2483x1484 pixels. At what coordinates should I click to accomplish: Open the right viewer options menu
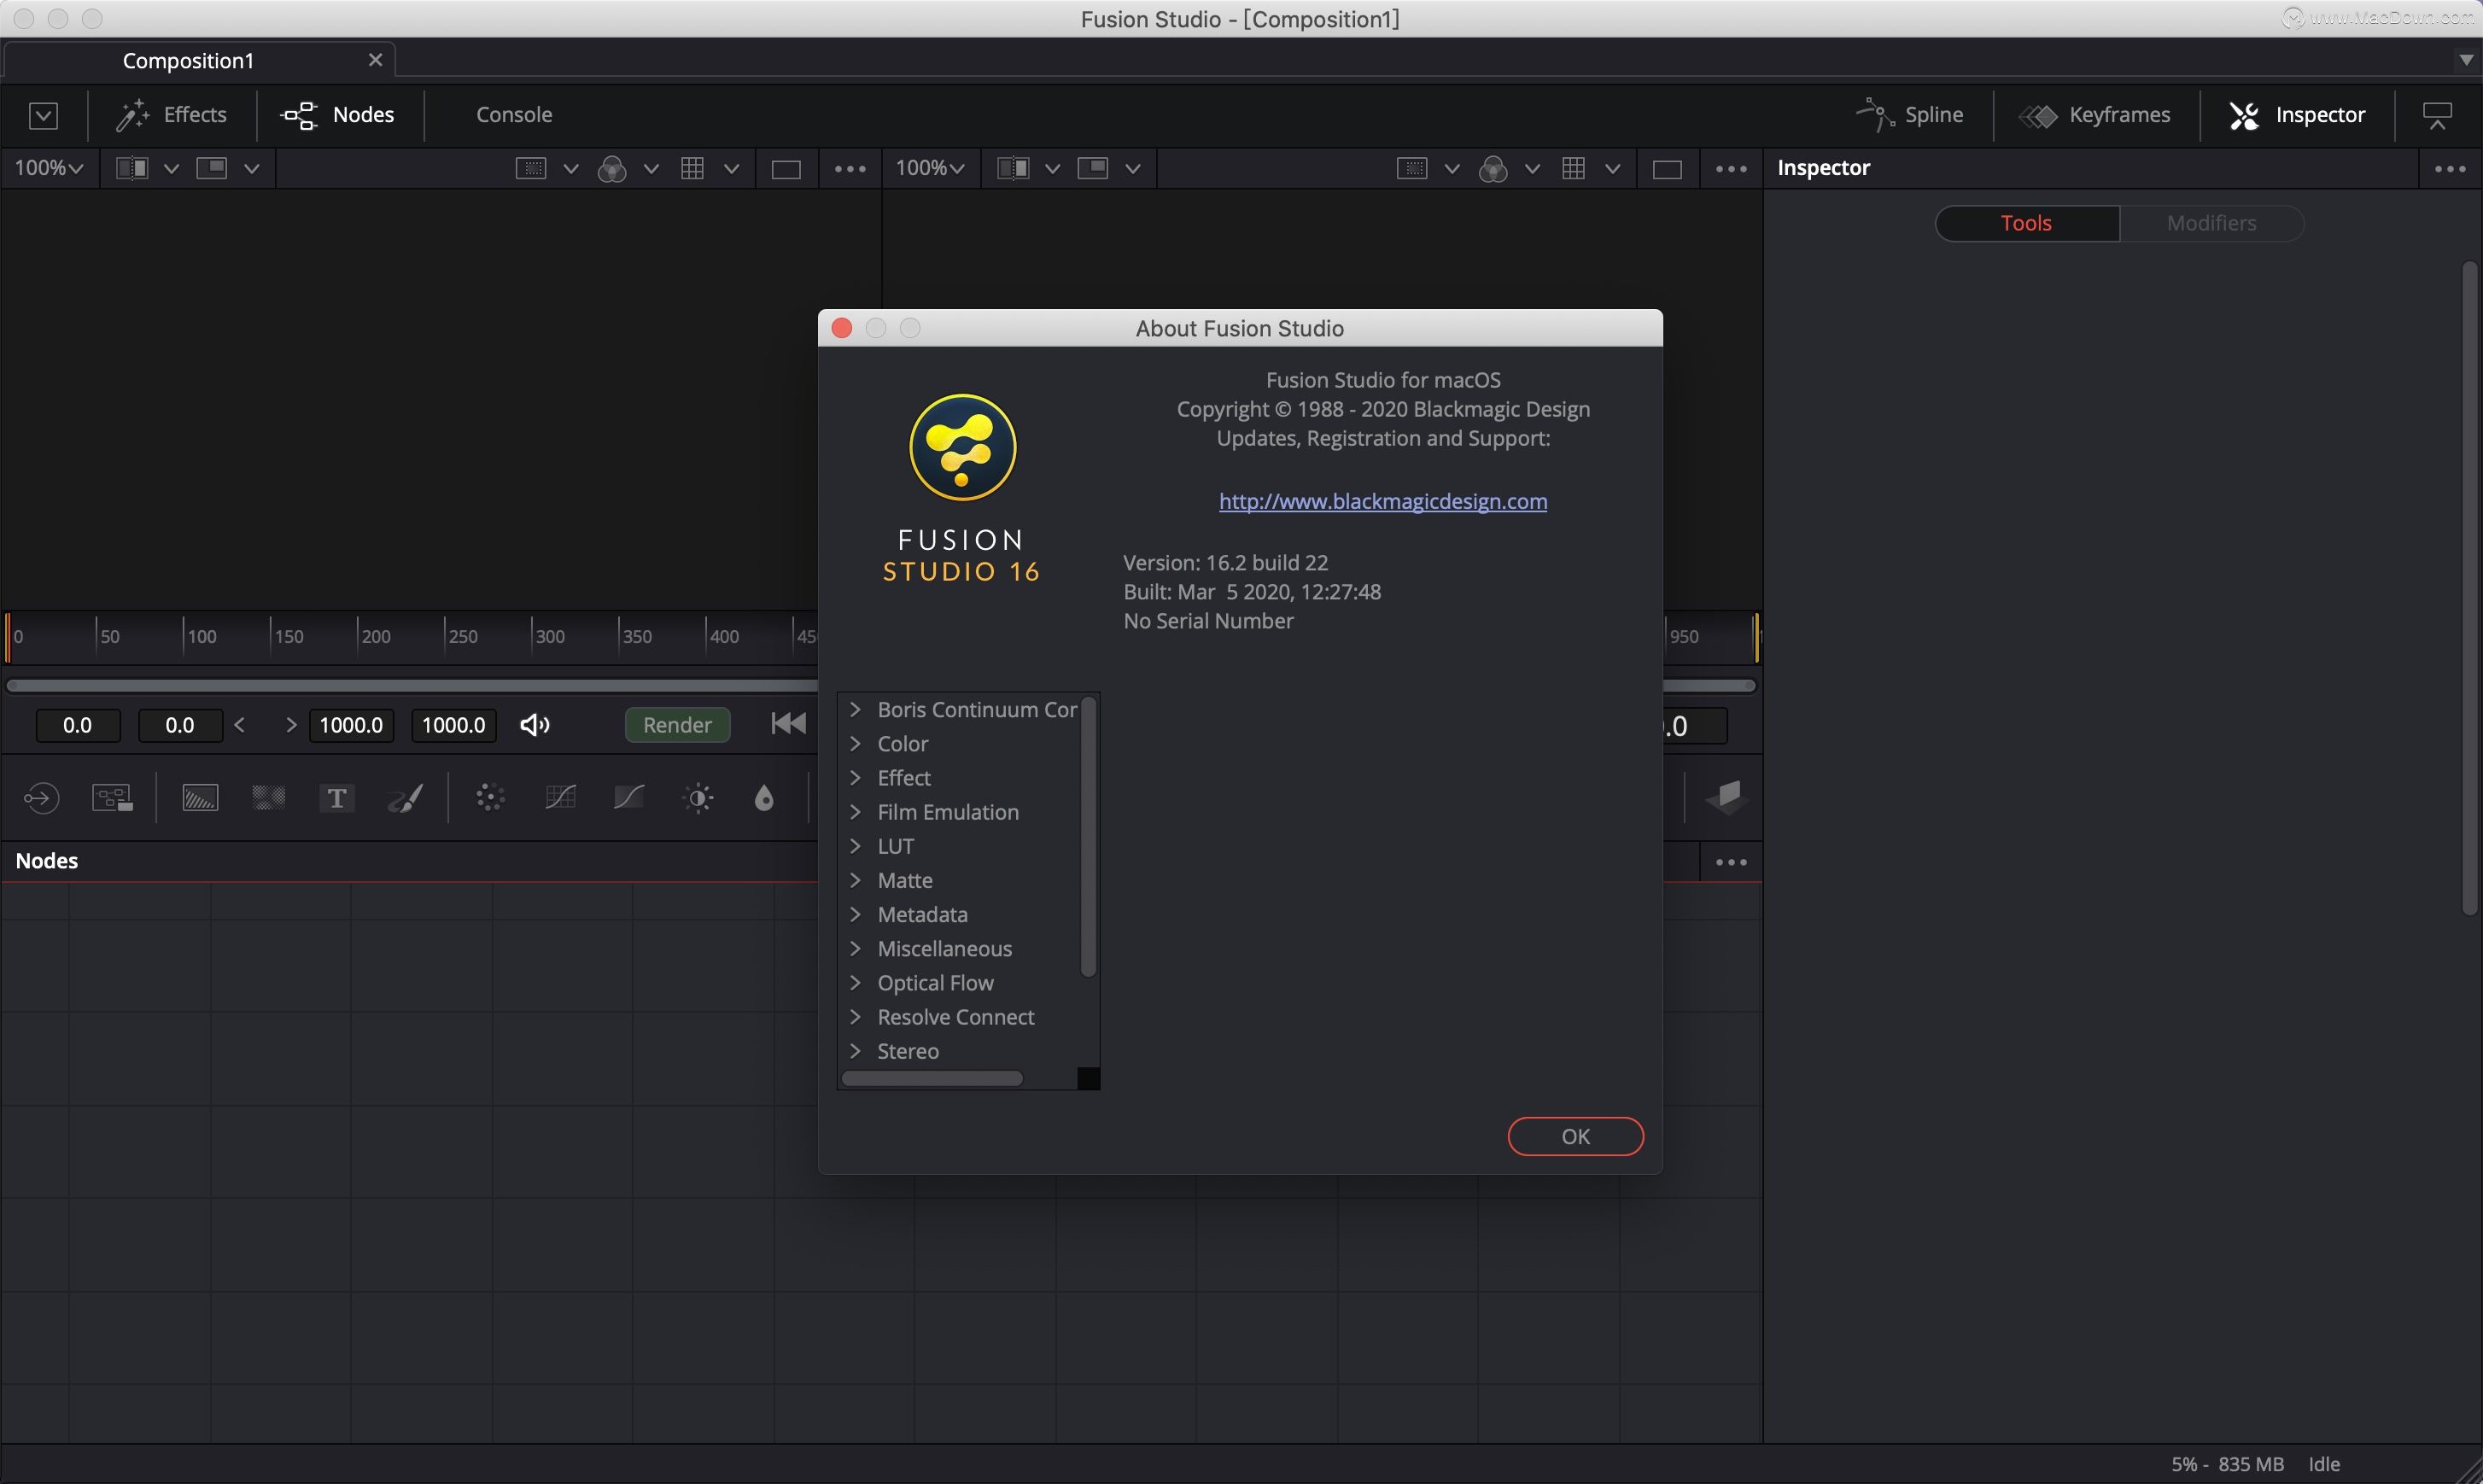click(x=1731, y=169)
